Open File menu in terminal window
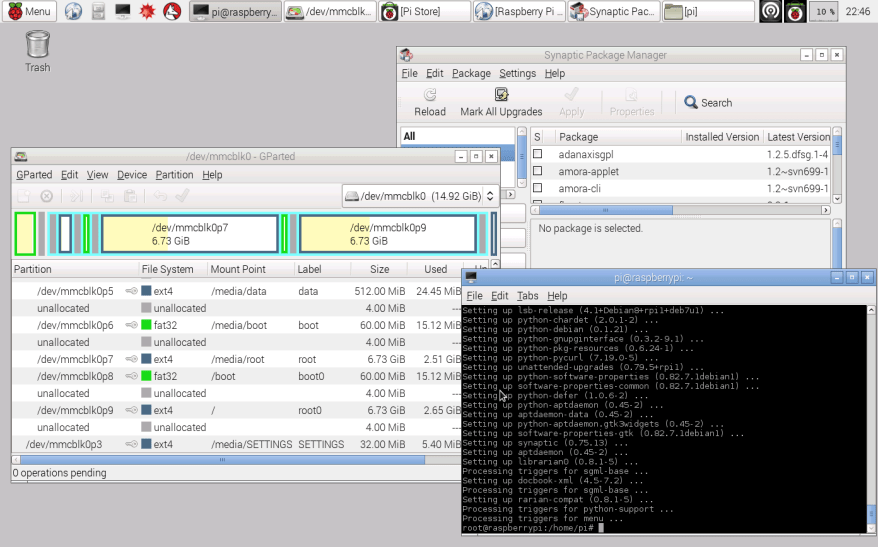The image size is (878, 547). (x=474, y=296)
